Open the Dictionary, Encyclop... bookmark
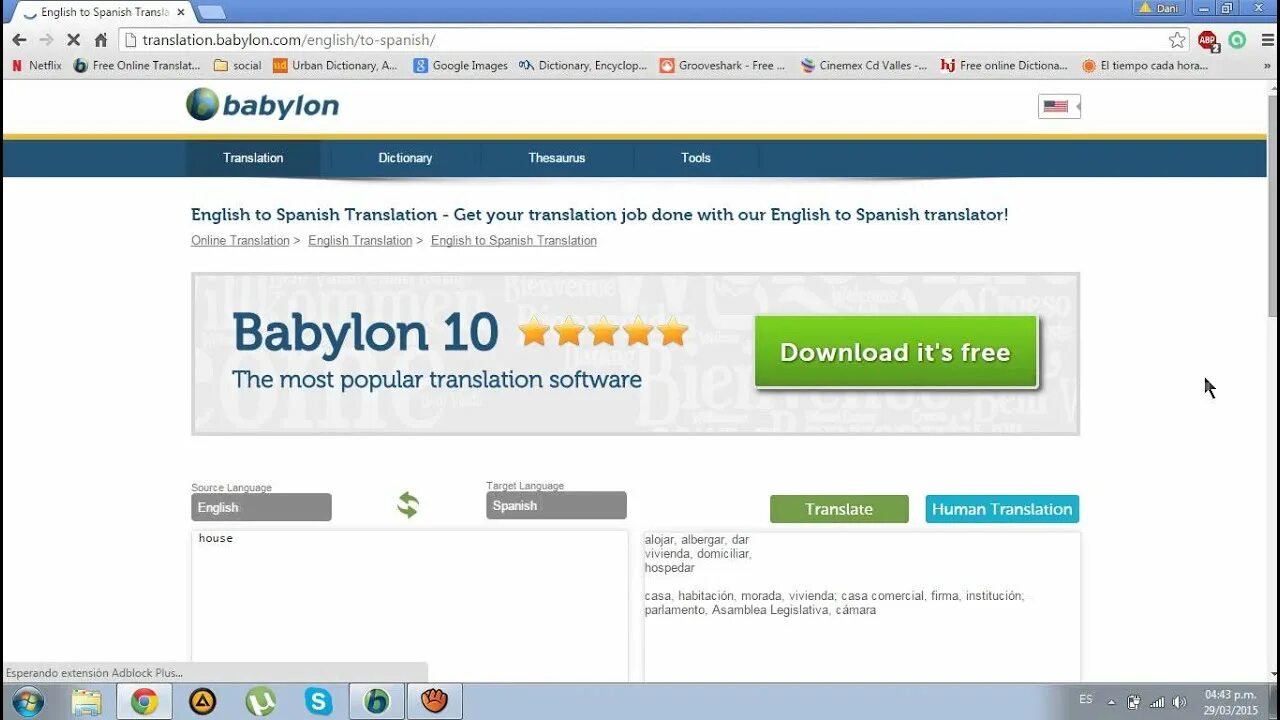1280x720 pixels. pyautogui.click(x=583, y=66)
